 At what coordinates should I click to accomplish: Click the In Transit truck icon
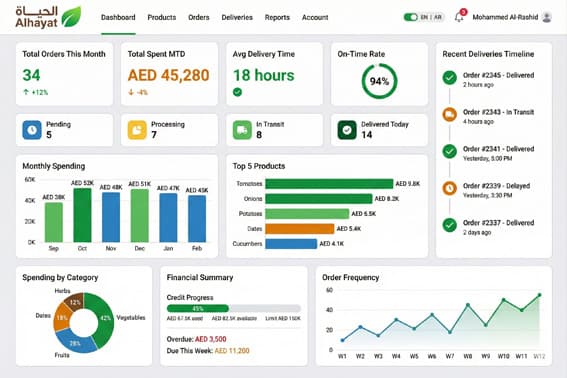[x=242, y=130]
